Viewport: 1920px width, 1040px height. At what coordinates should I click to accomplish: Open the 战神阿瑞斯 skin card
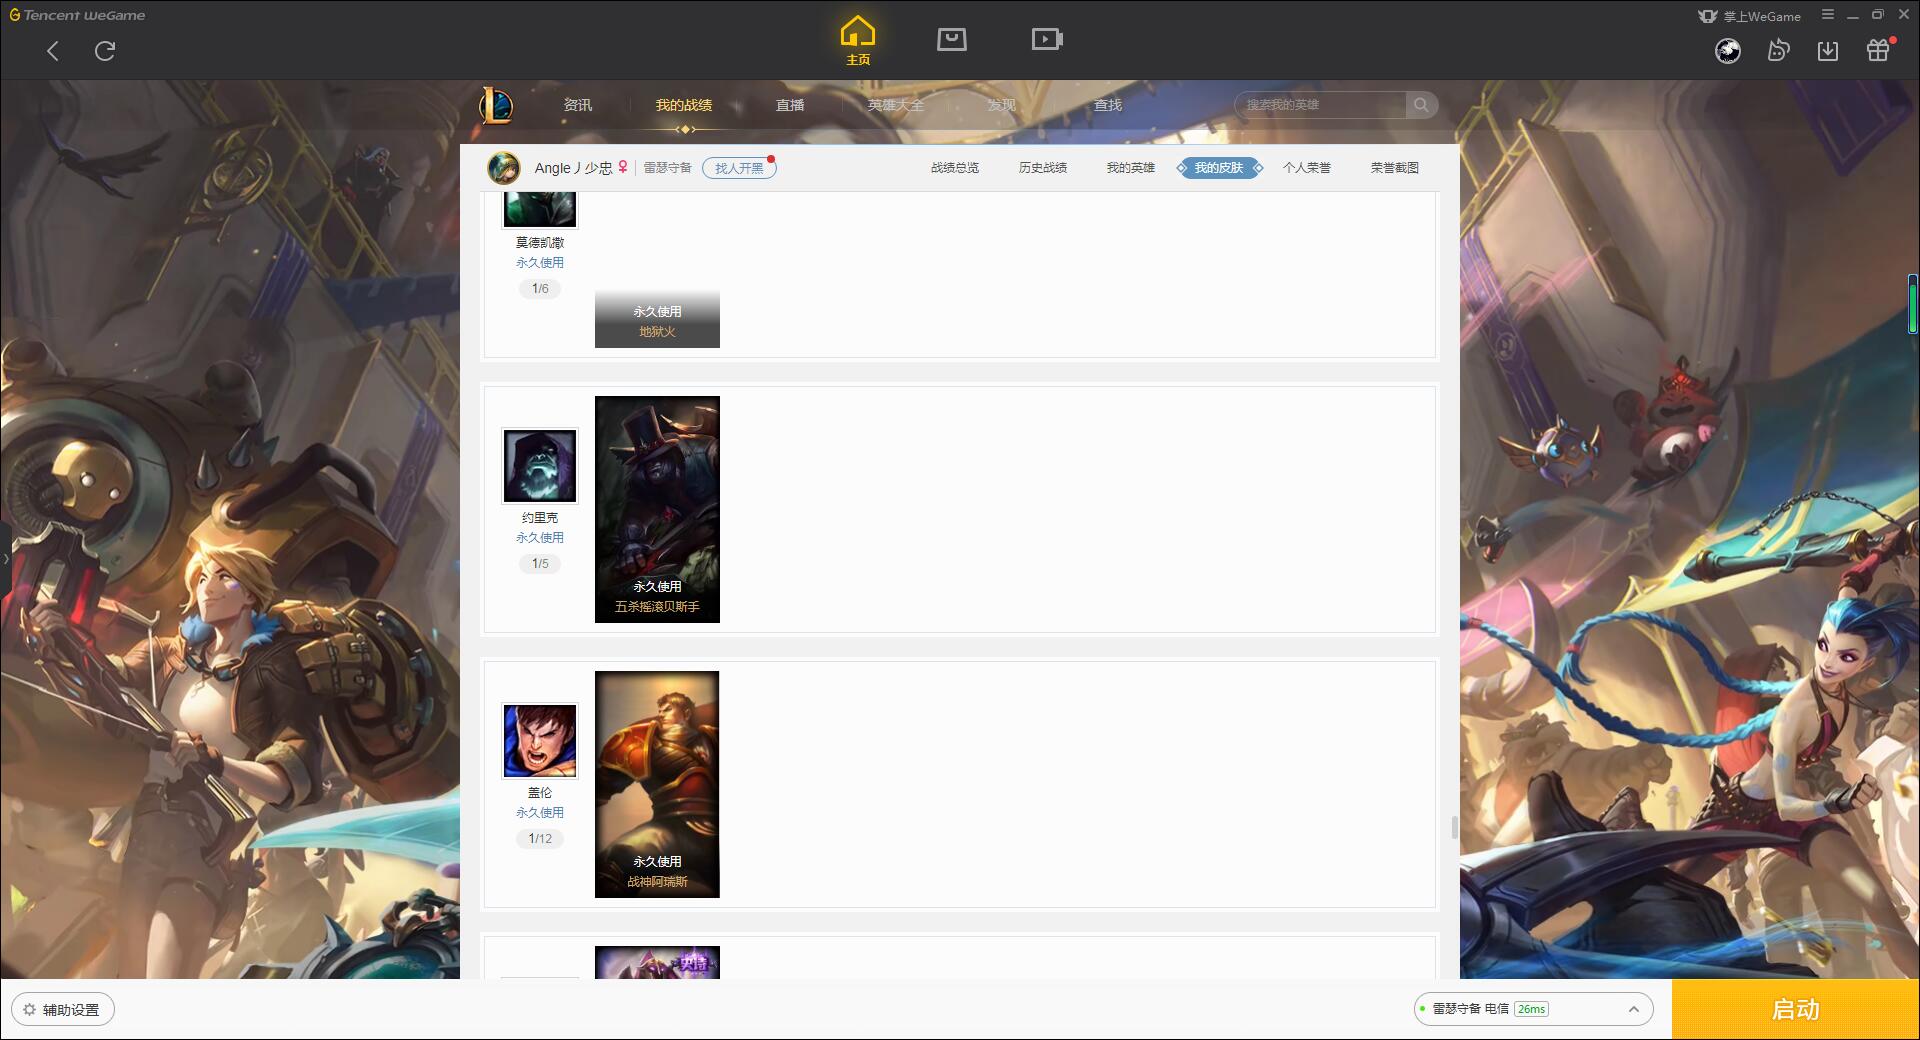657,784
